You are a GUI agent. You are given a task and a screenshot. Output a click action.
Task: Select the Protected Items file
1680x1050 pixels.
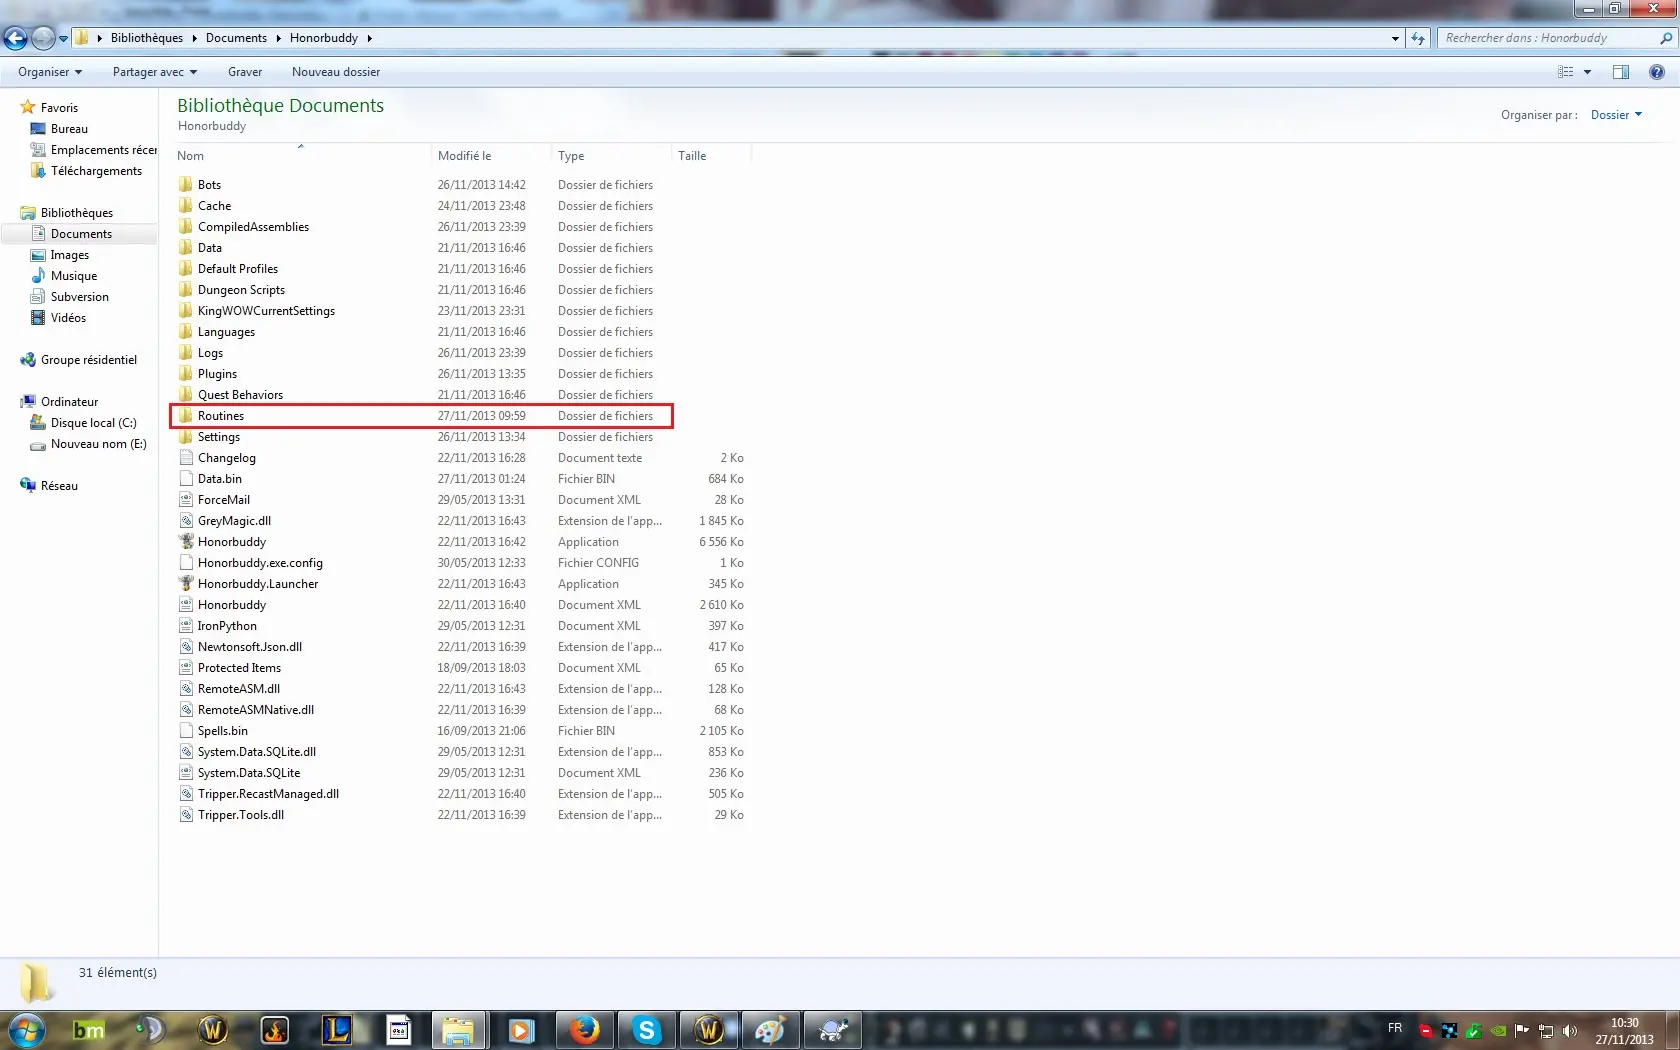click(239, 668)
